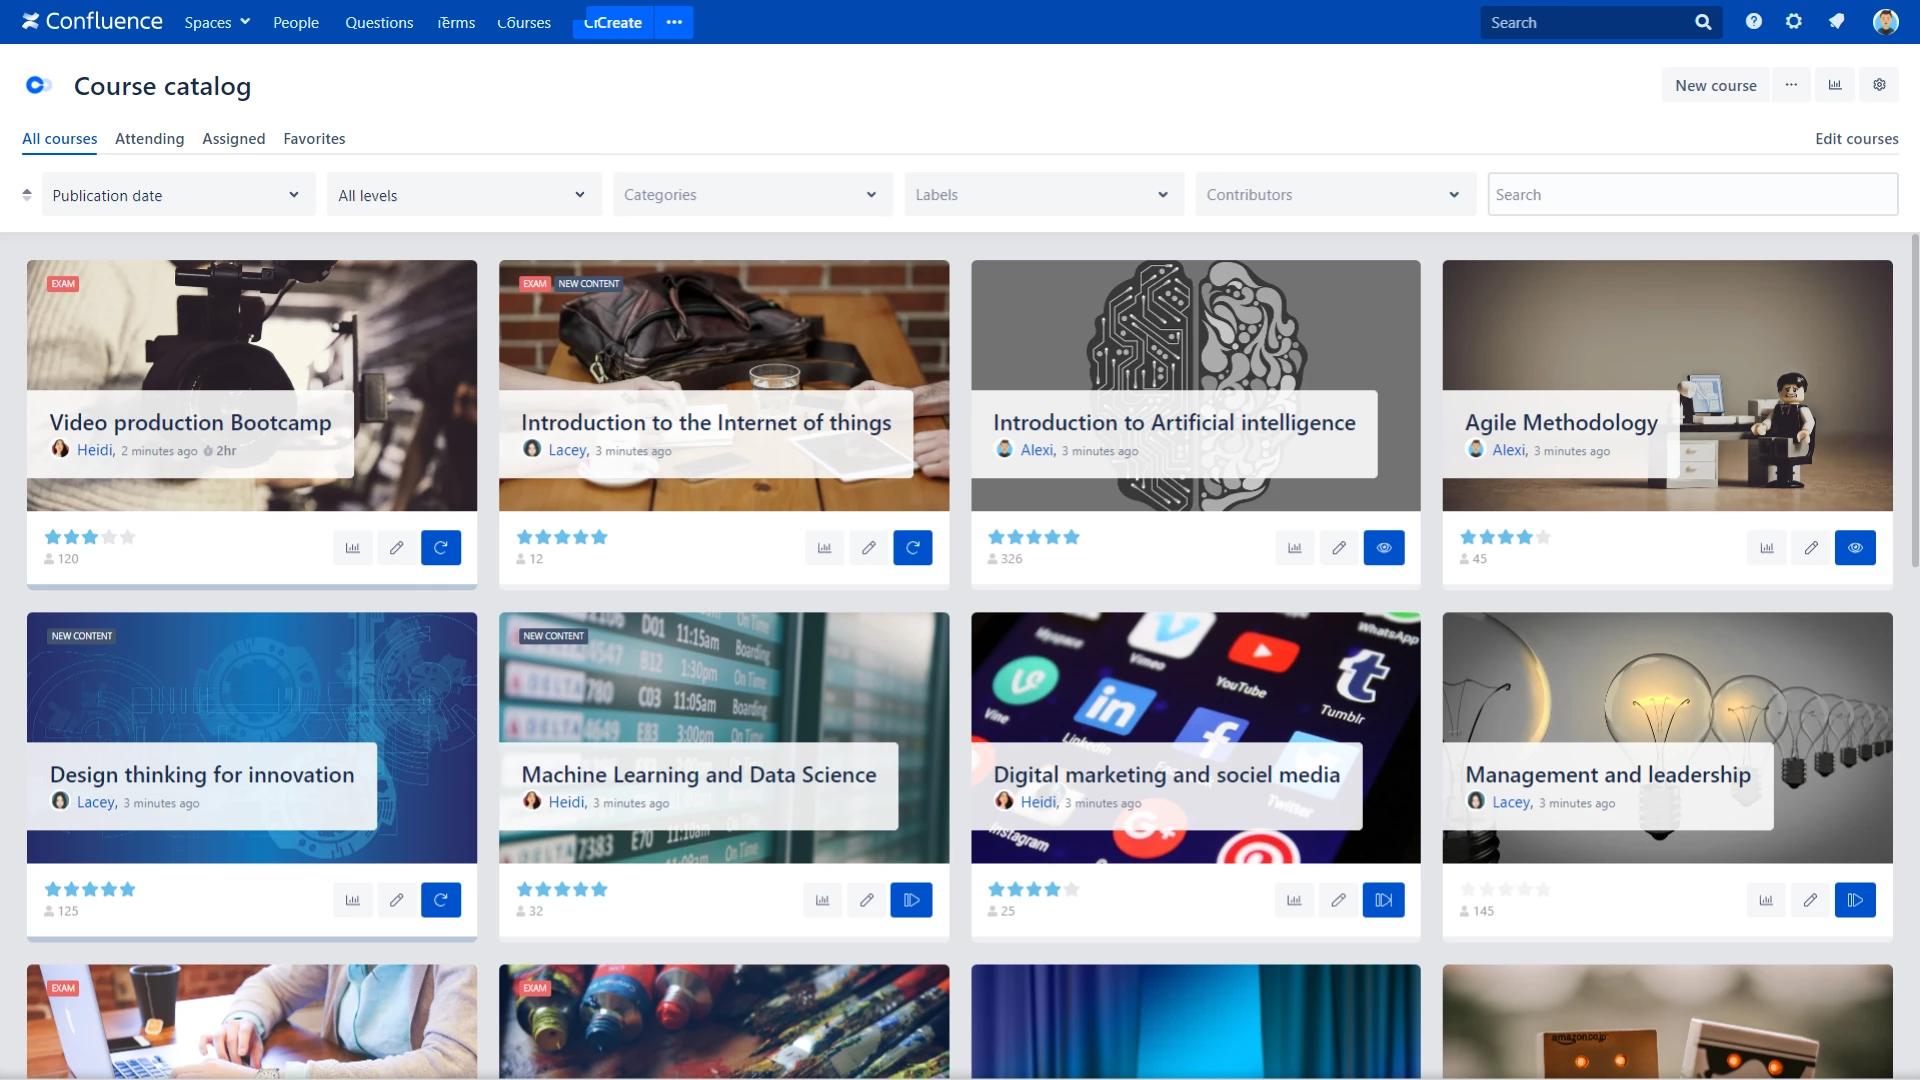View statistics for Agile Methodology
The image size is (1920, 1080).
point(1767,548)
